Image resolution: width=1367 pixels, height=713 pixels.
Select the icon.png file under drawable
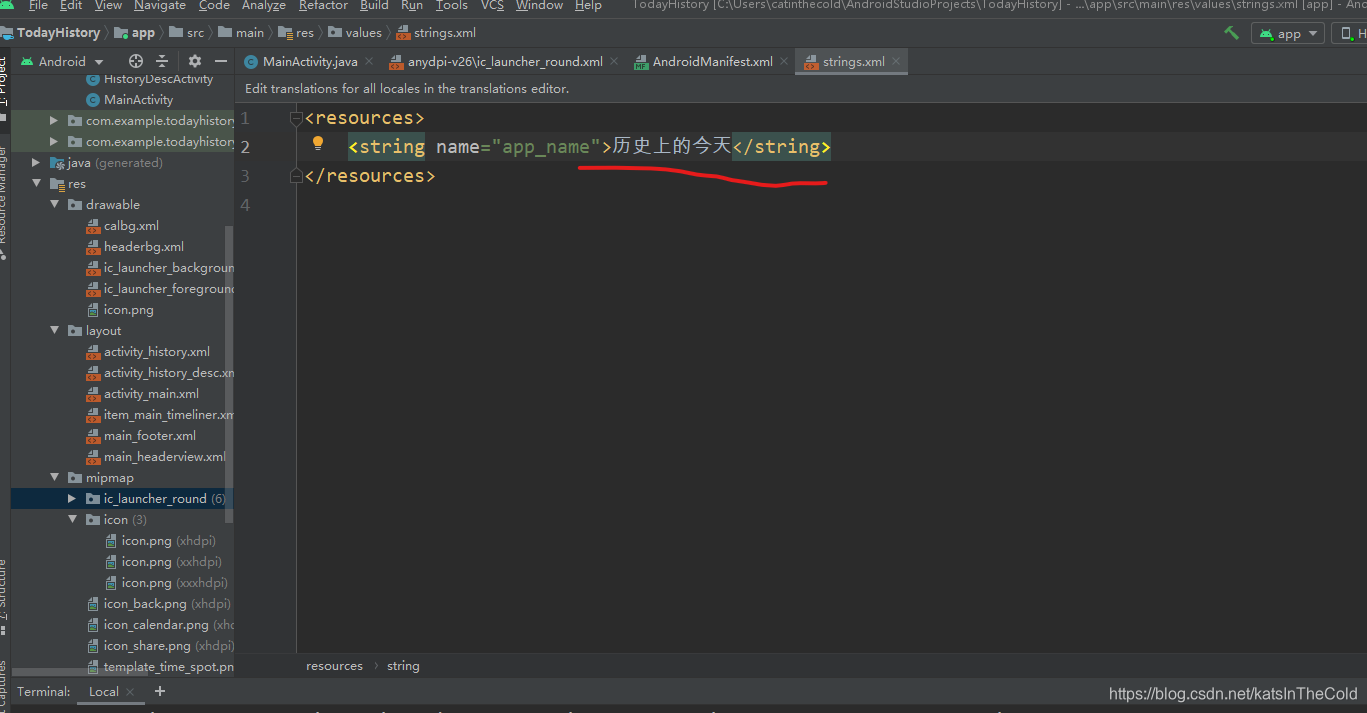128,310
